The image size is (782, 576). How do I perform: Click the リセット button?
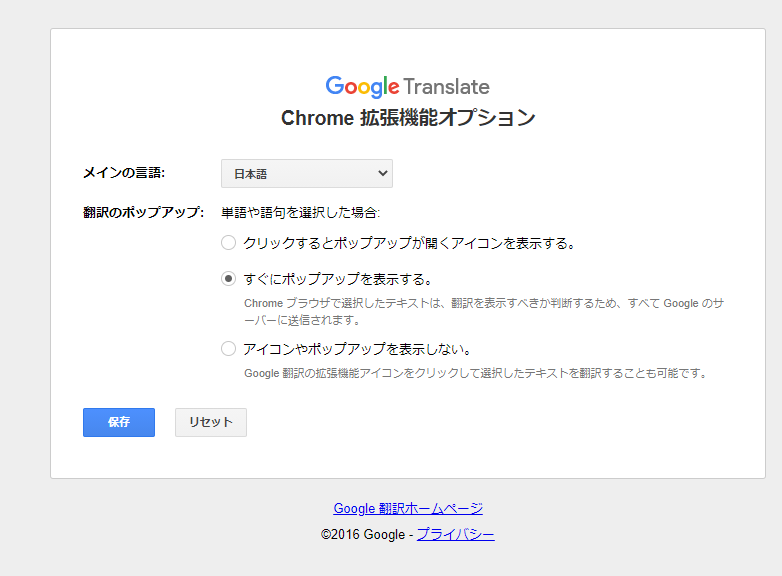[x=211, y=422]
